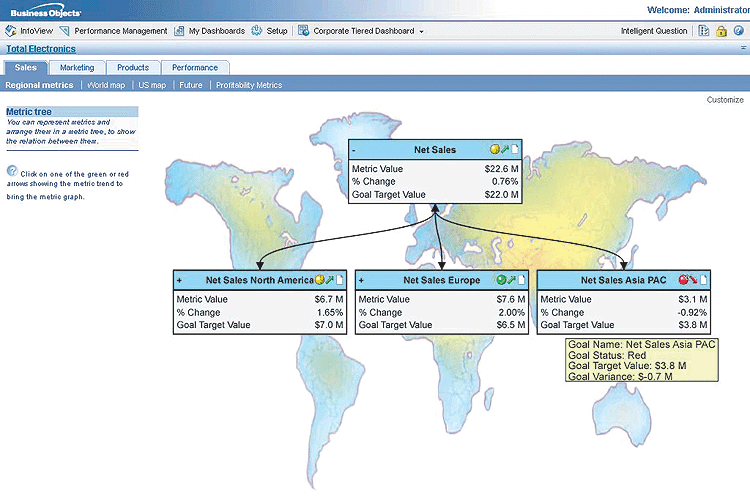
Task: Click the green trend arrow on Net Sales North America
Action: [x=330, y=280]
